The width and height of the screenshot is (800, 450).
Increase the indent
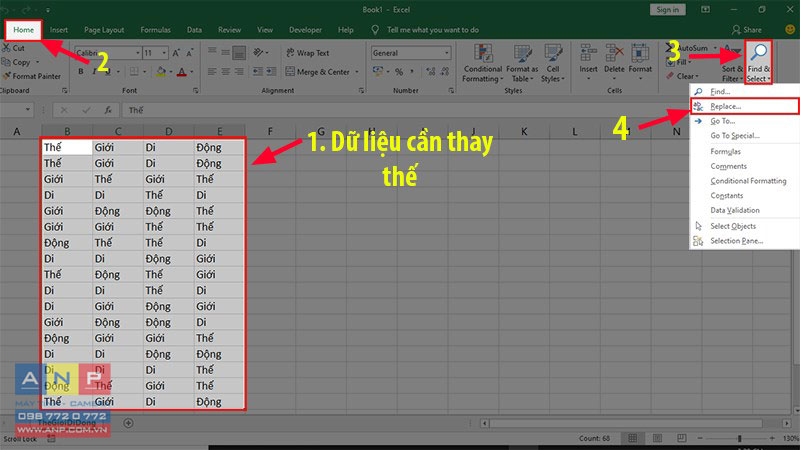271,72
